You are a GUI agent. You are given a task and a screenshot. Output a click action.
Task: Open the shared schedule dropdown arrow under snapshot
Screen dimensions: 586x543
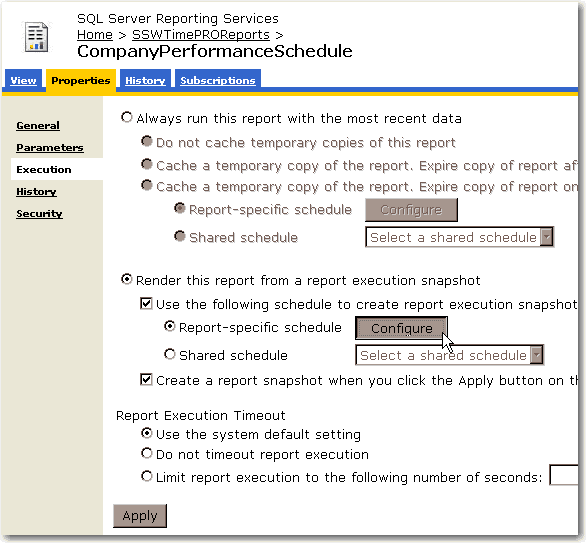(x=537, y=355)
